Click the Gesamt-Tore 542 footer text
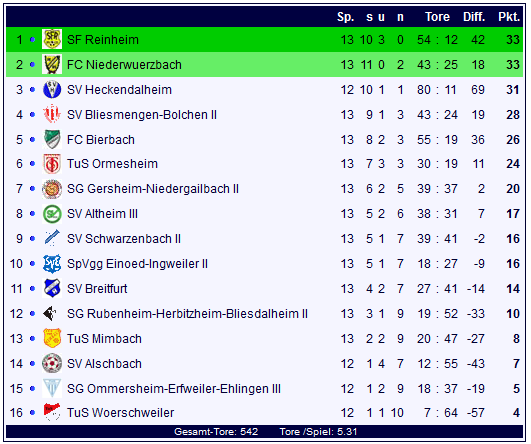 (216, 432)
